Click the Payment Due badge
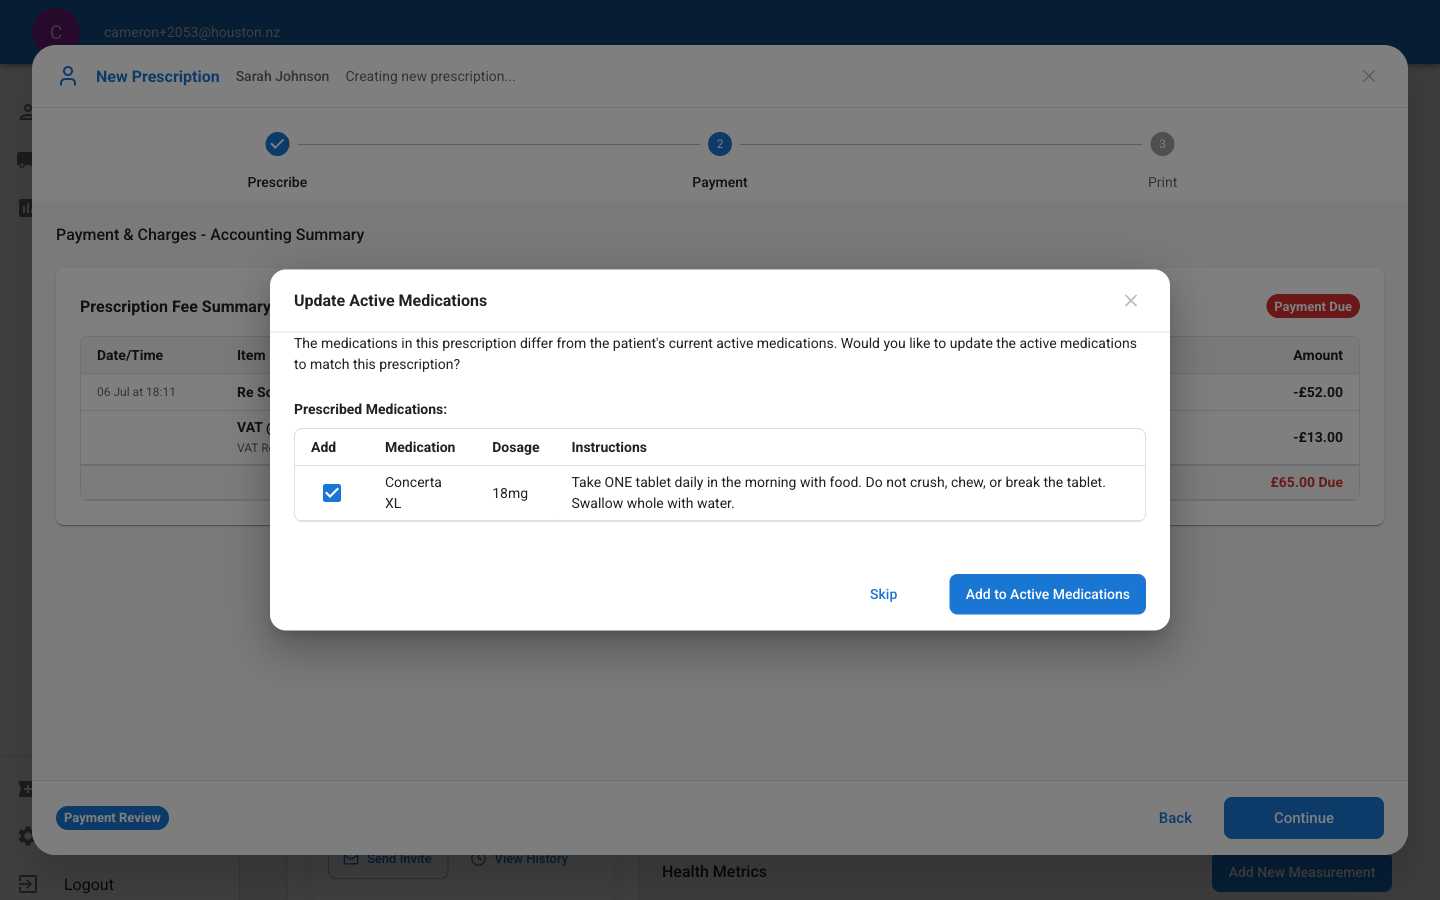The image size is (1440, 900). point(1313,307)
